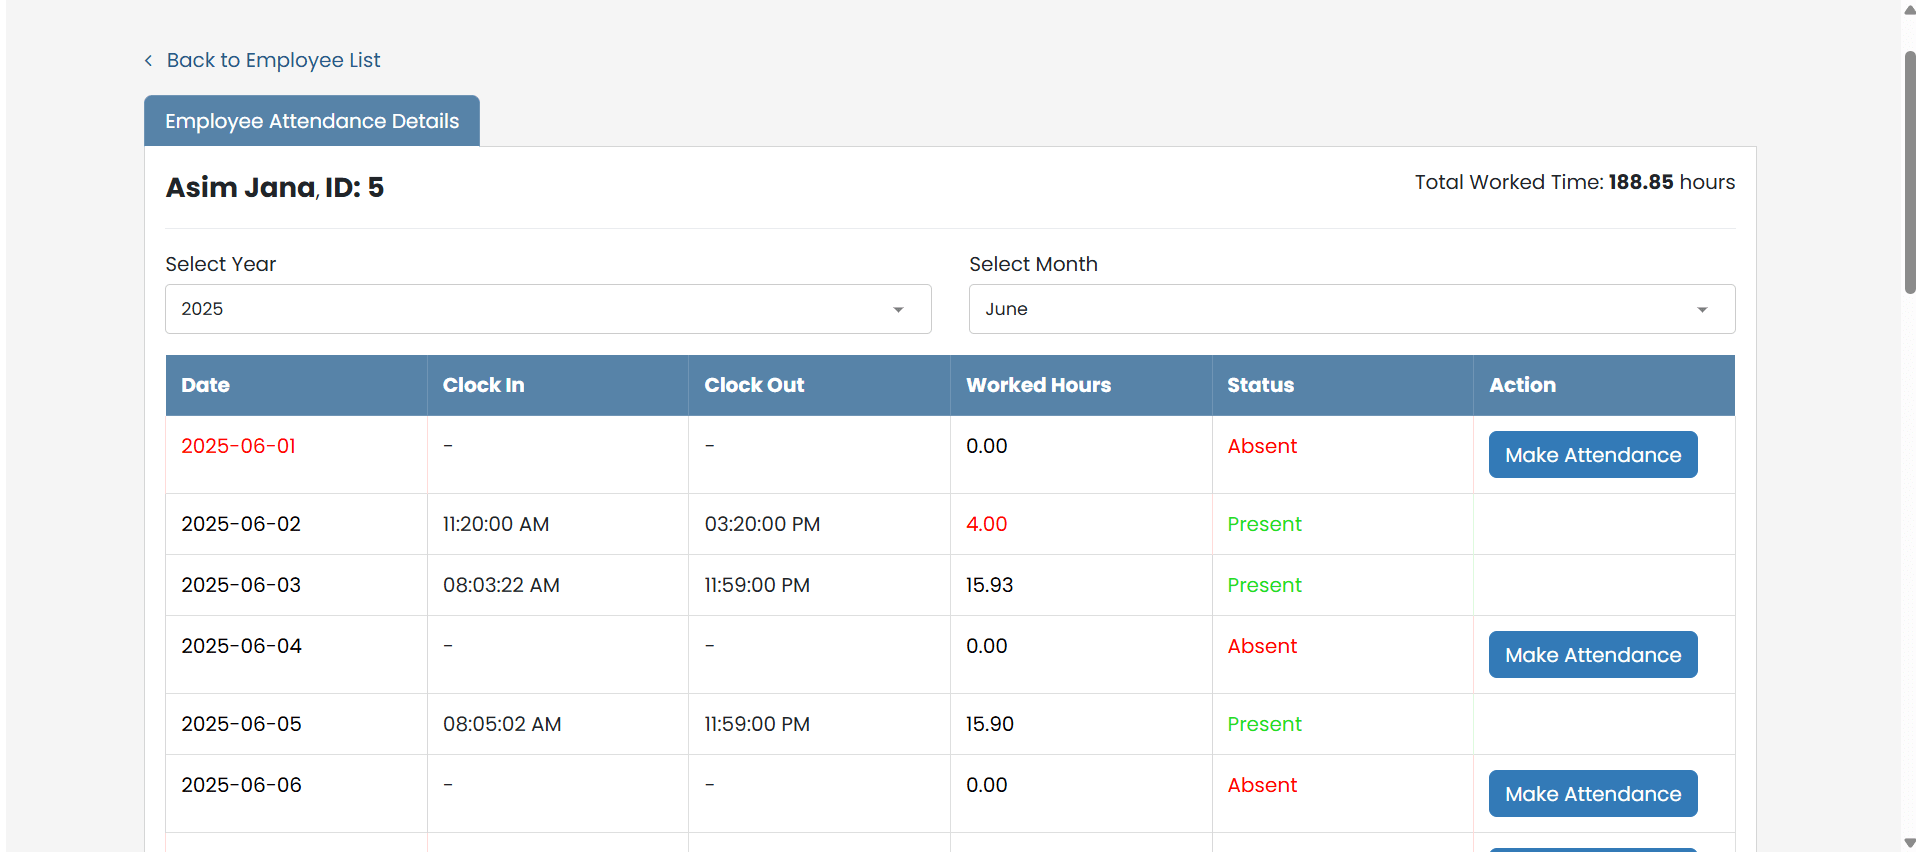
Task: Click the red worked hours value 4.00
Action: pos(986,524)
